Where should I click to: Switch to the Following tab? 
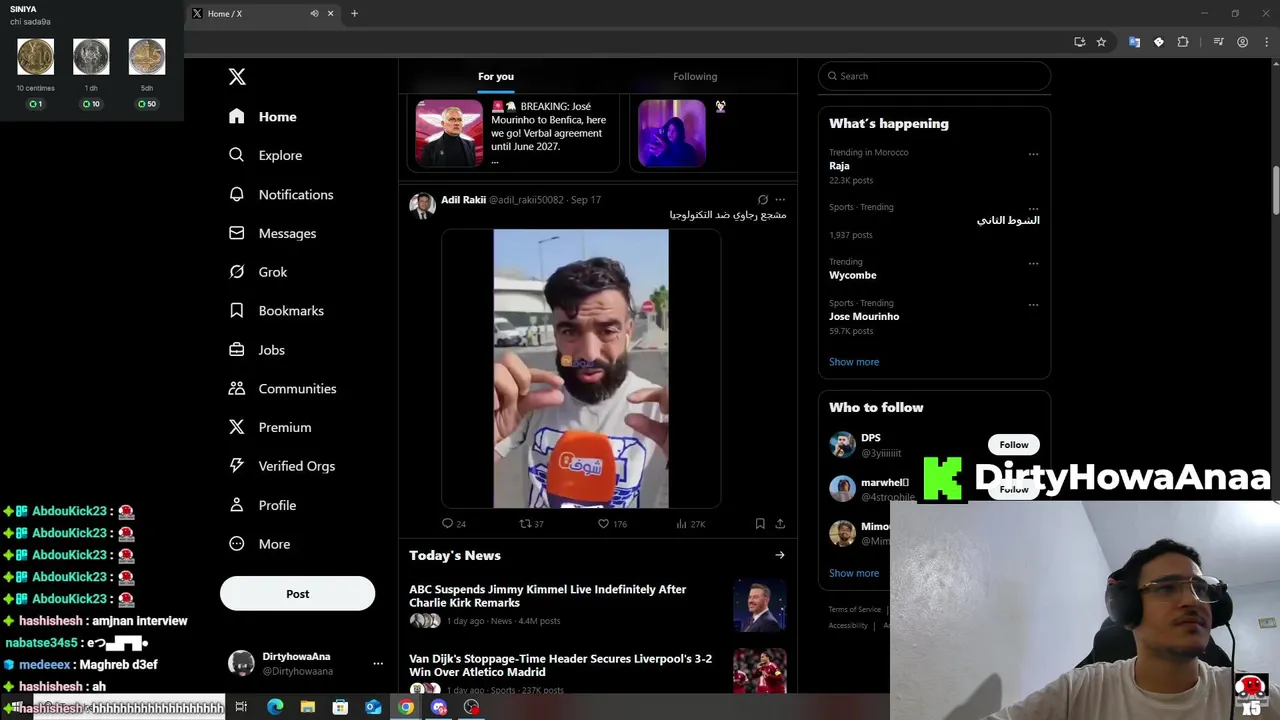(x=695, y=76)
